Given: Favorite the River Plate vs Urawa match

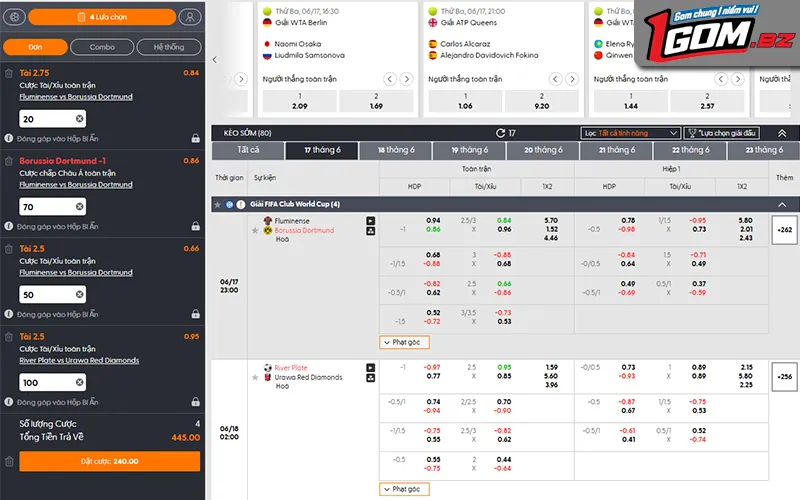Looking at the screenshot, I should pyautogui.click(x=255, y=378).
